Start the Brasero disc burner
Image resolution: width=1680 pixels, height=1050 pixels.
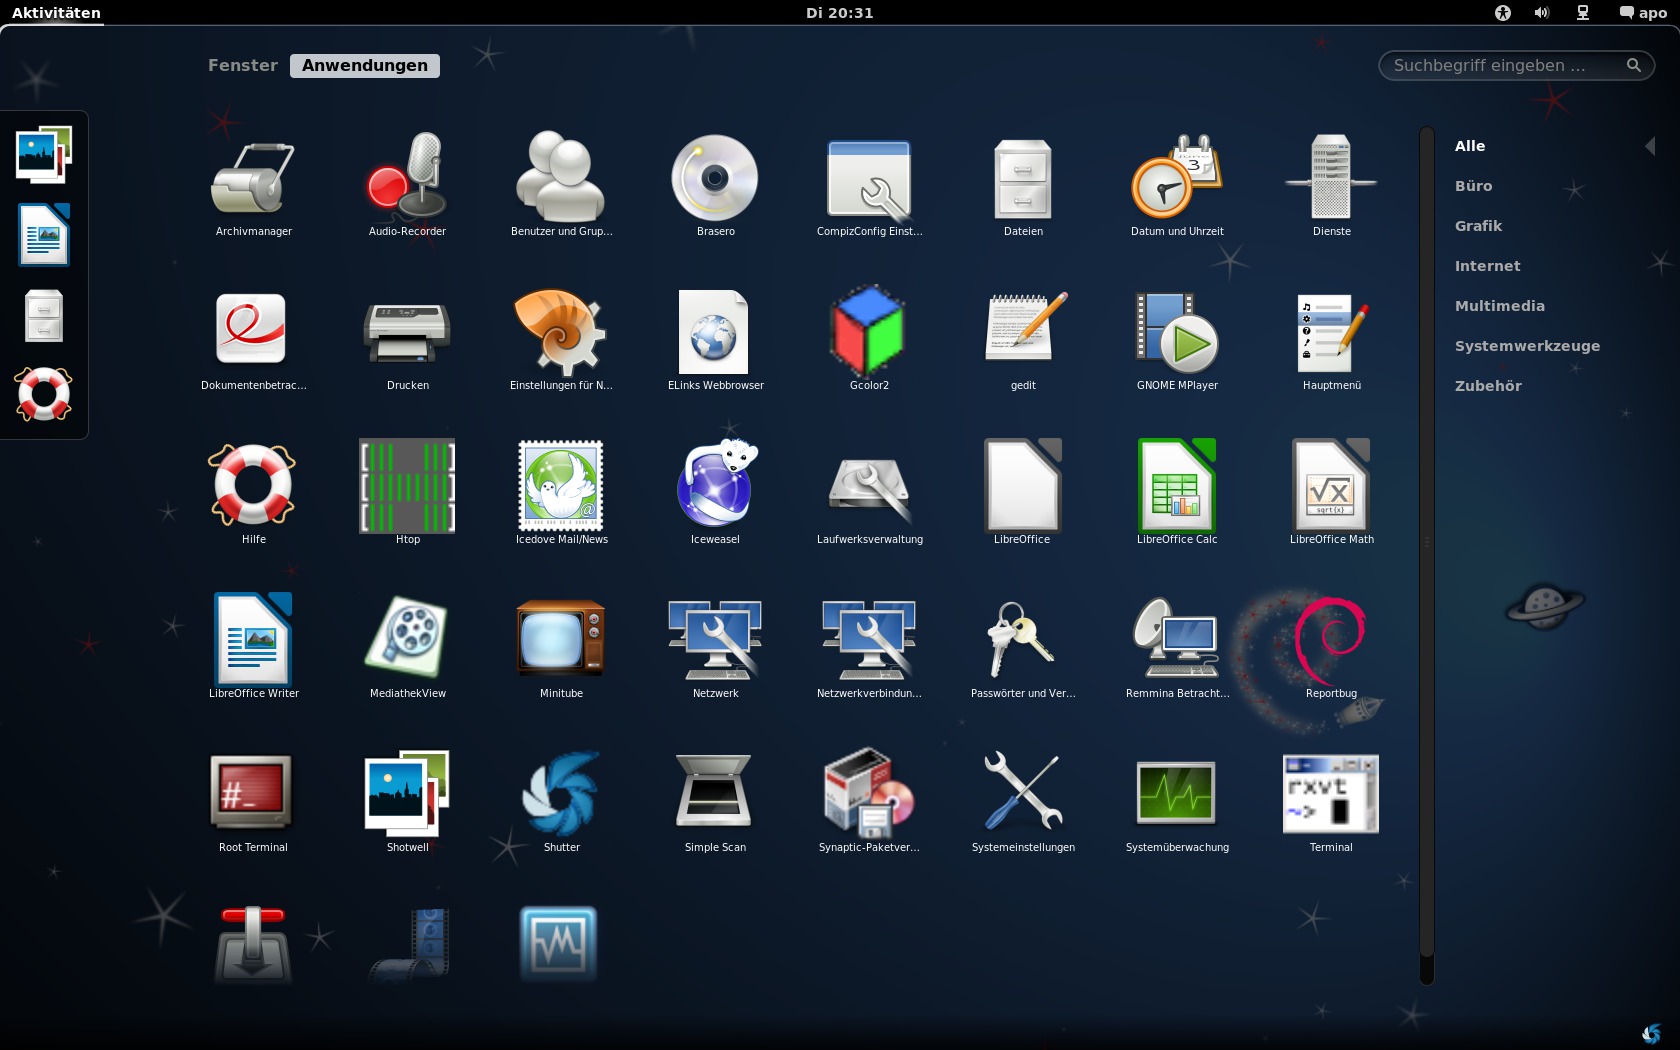[715, 185]
